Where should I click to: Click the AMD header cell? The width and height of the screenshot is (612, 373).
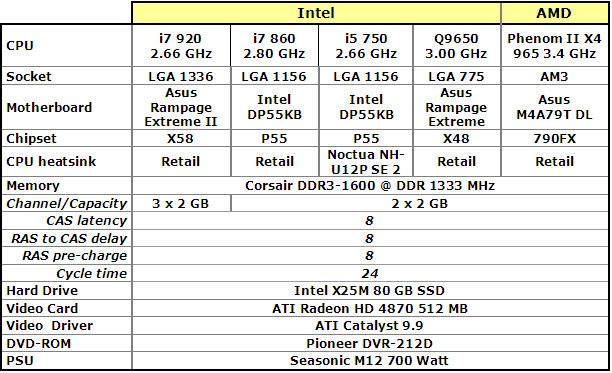coord(554,13)
